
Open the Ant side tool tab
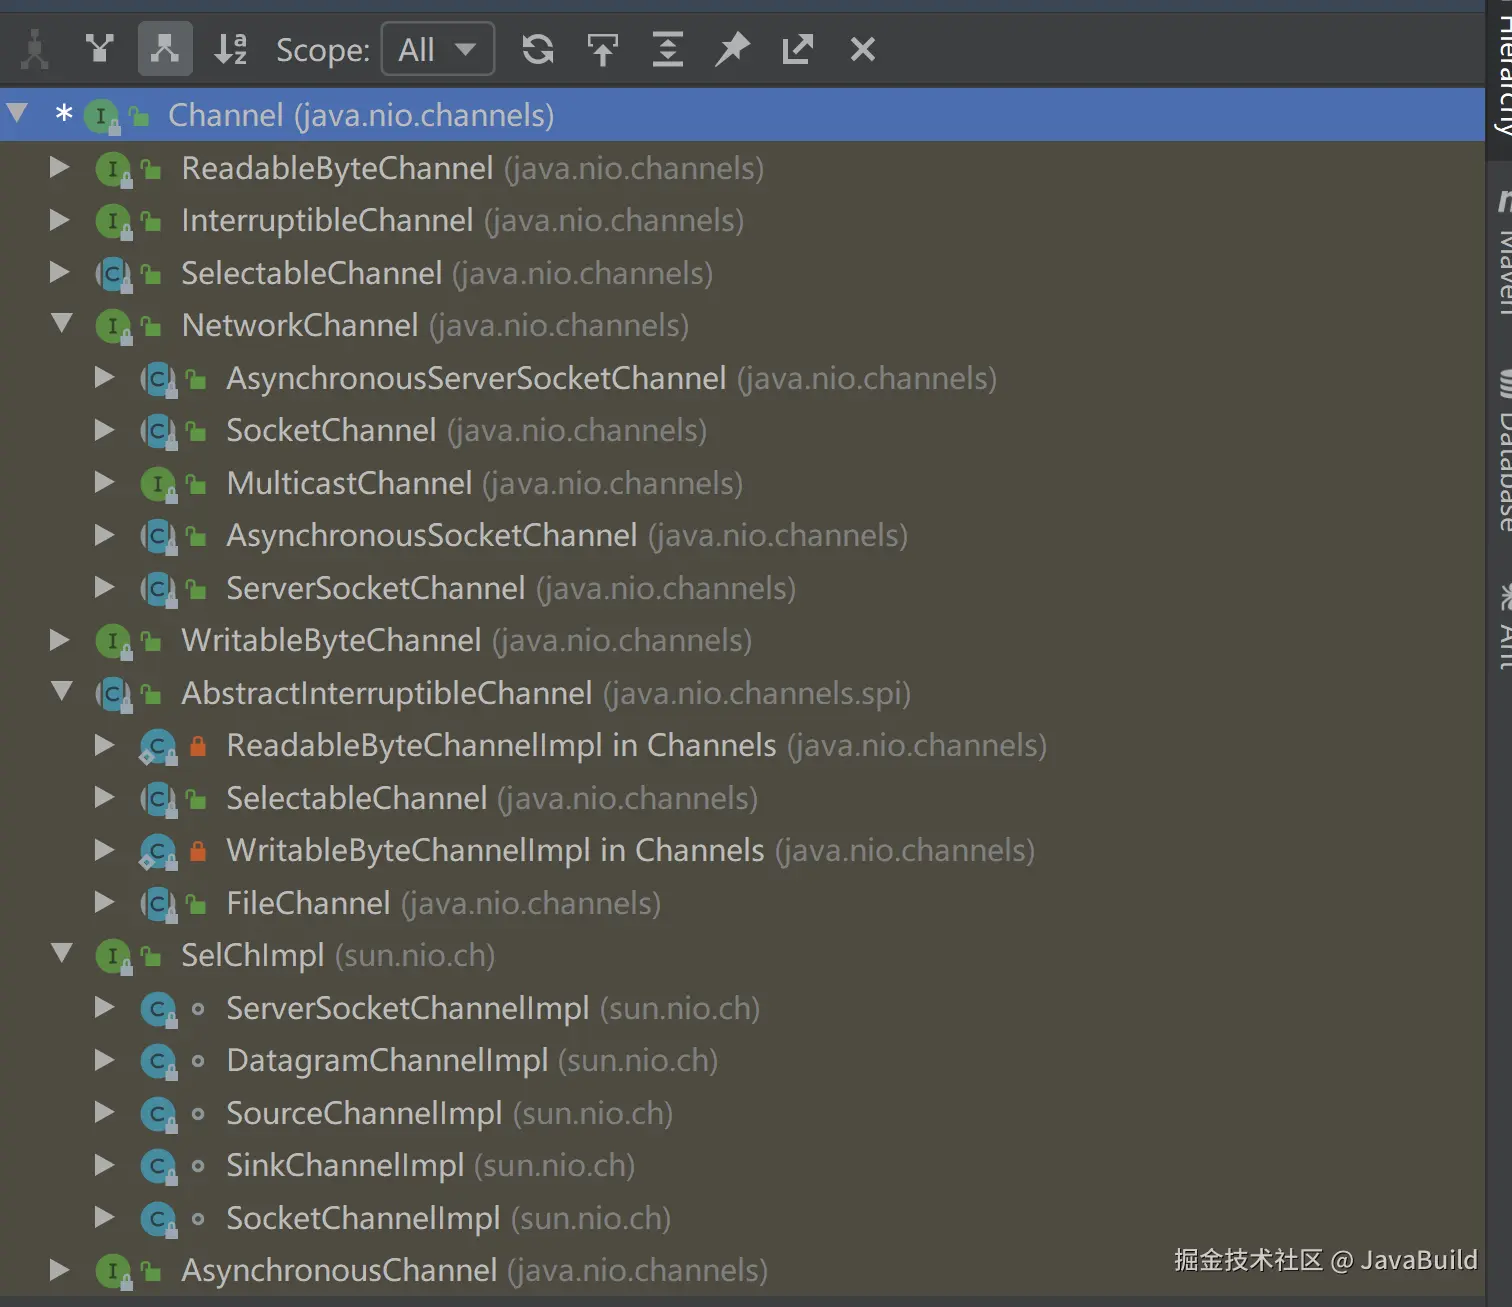pyautogui.click(x=1499, y=628)
